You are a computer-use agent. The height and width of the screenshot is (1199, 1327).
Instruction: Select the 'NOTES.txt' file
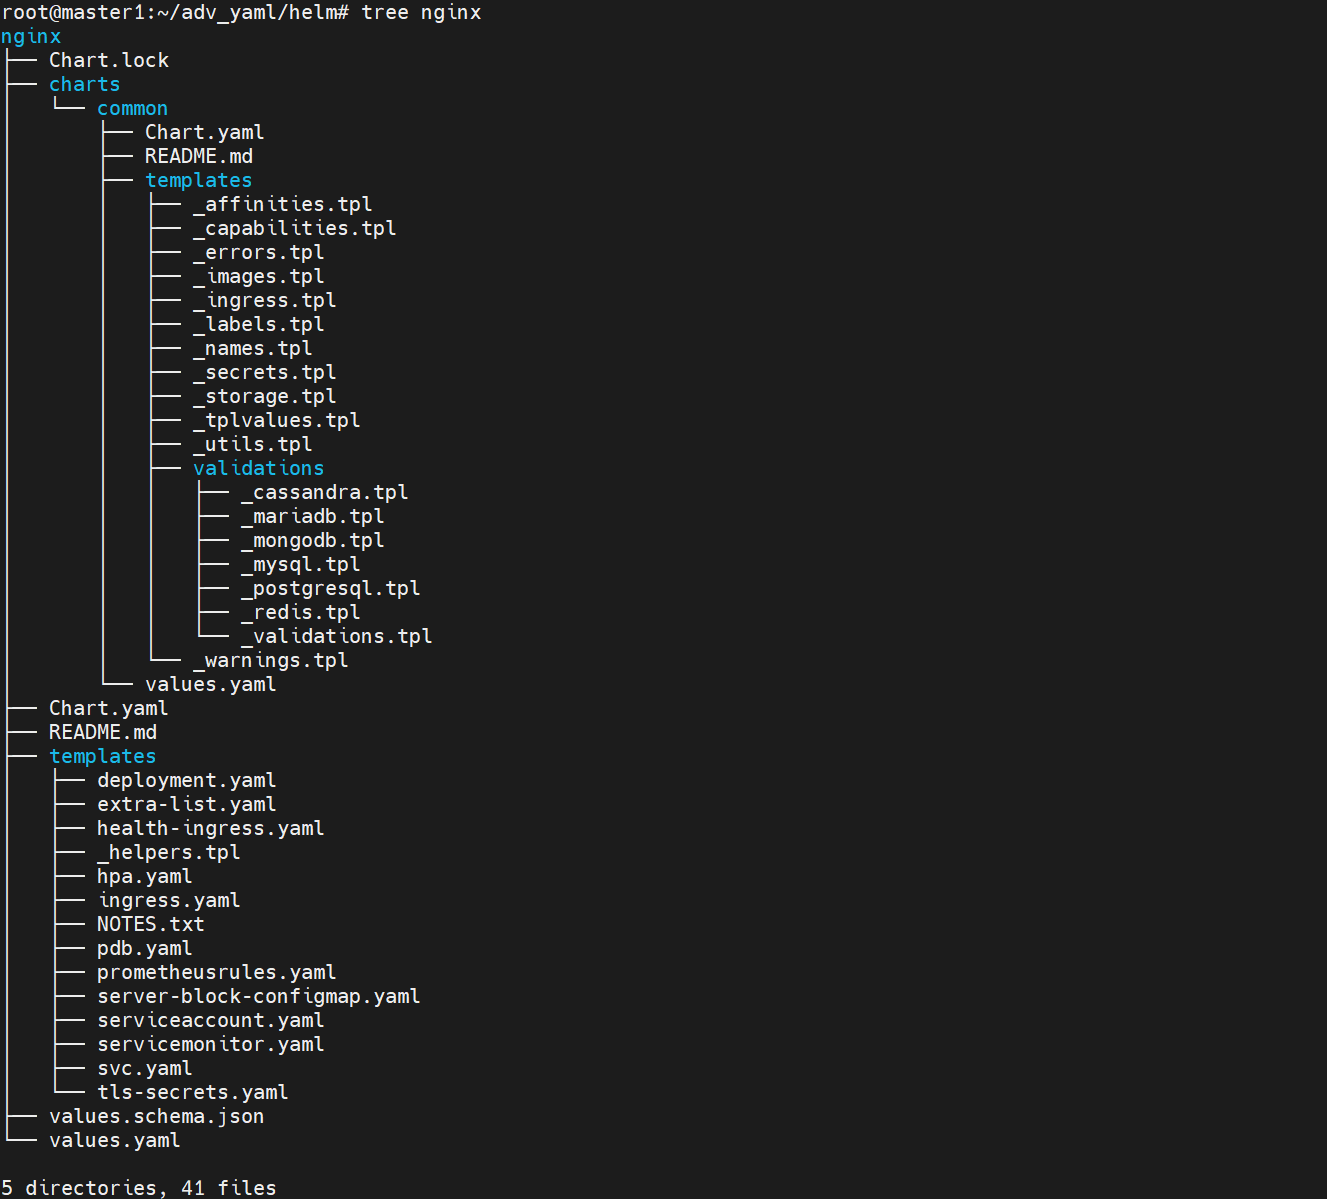coord(150,924)
